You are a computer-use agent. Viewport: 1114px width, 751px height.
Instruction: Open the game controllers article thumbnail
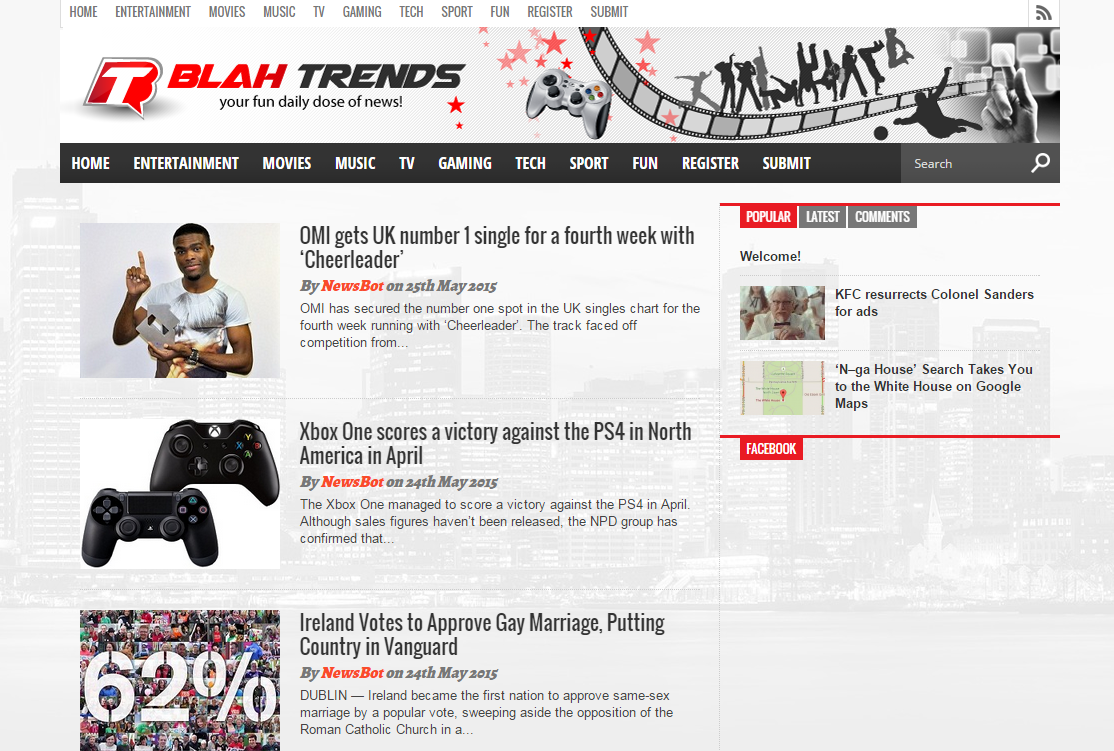180,494
